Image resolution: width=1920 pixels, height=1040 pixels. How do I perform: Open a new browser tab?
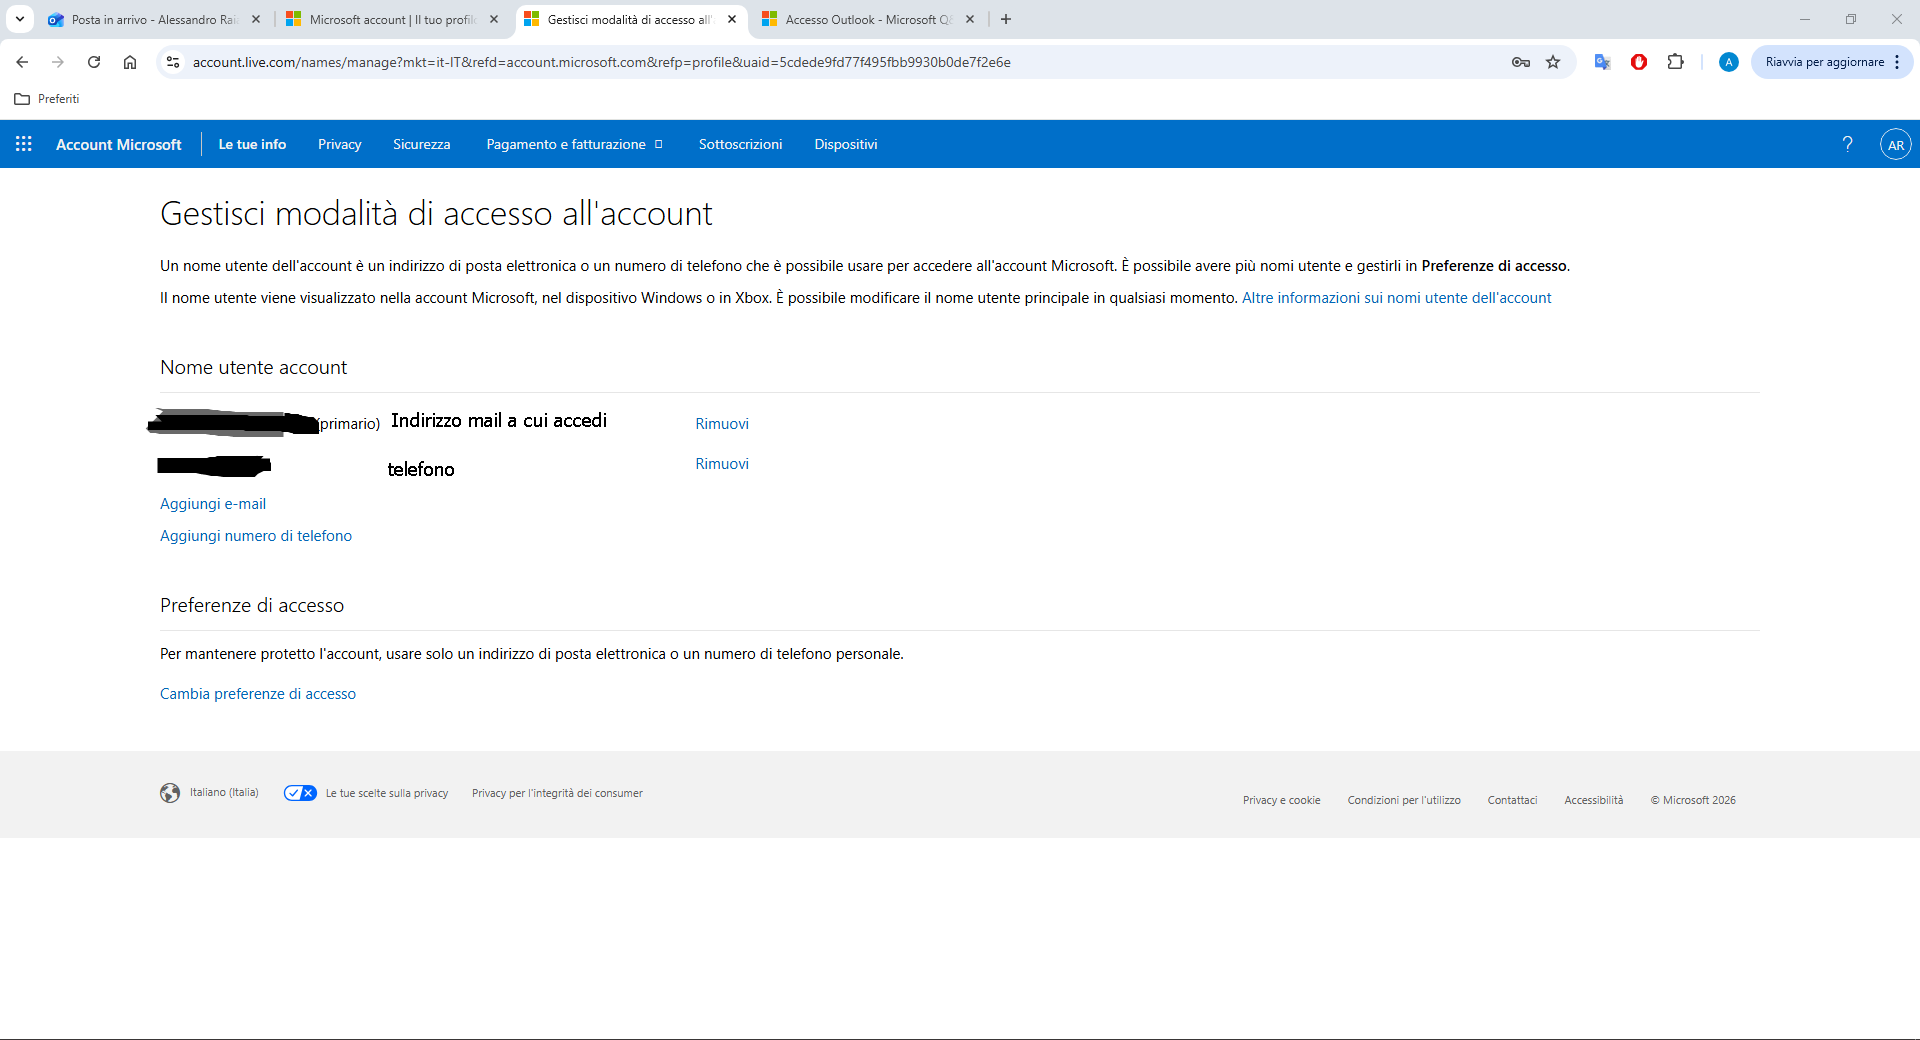1006,19
